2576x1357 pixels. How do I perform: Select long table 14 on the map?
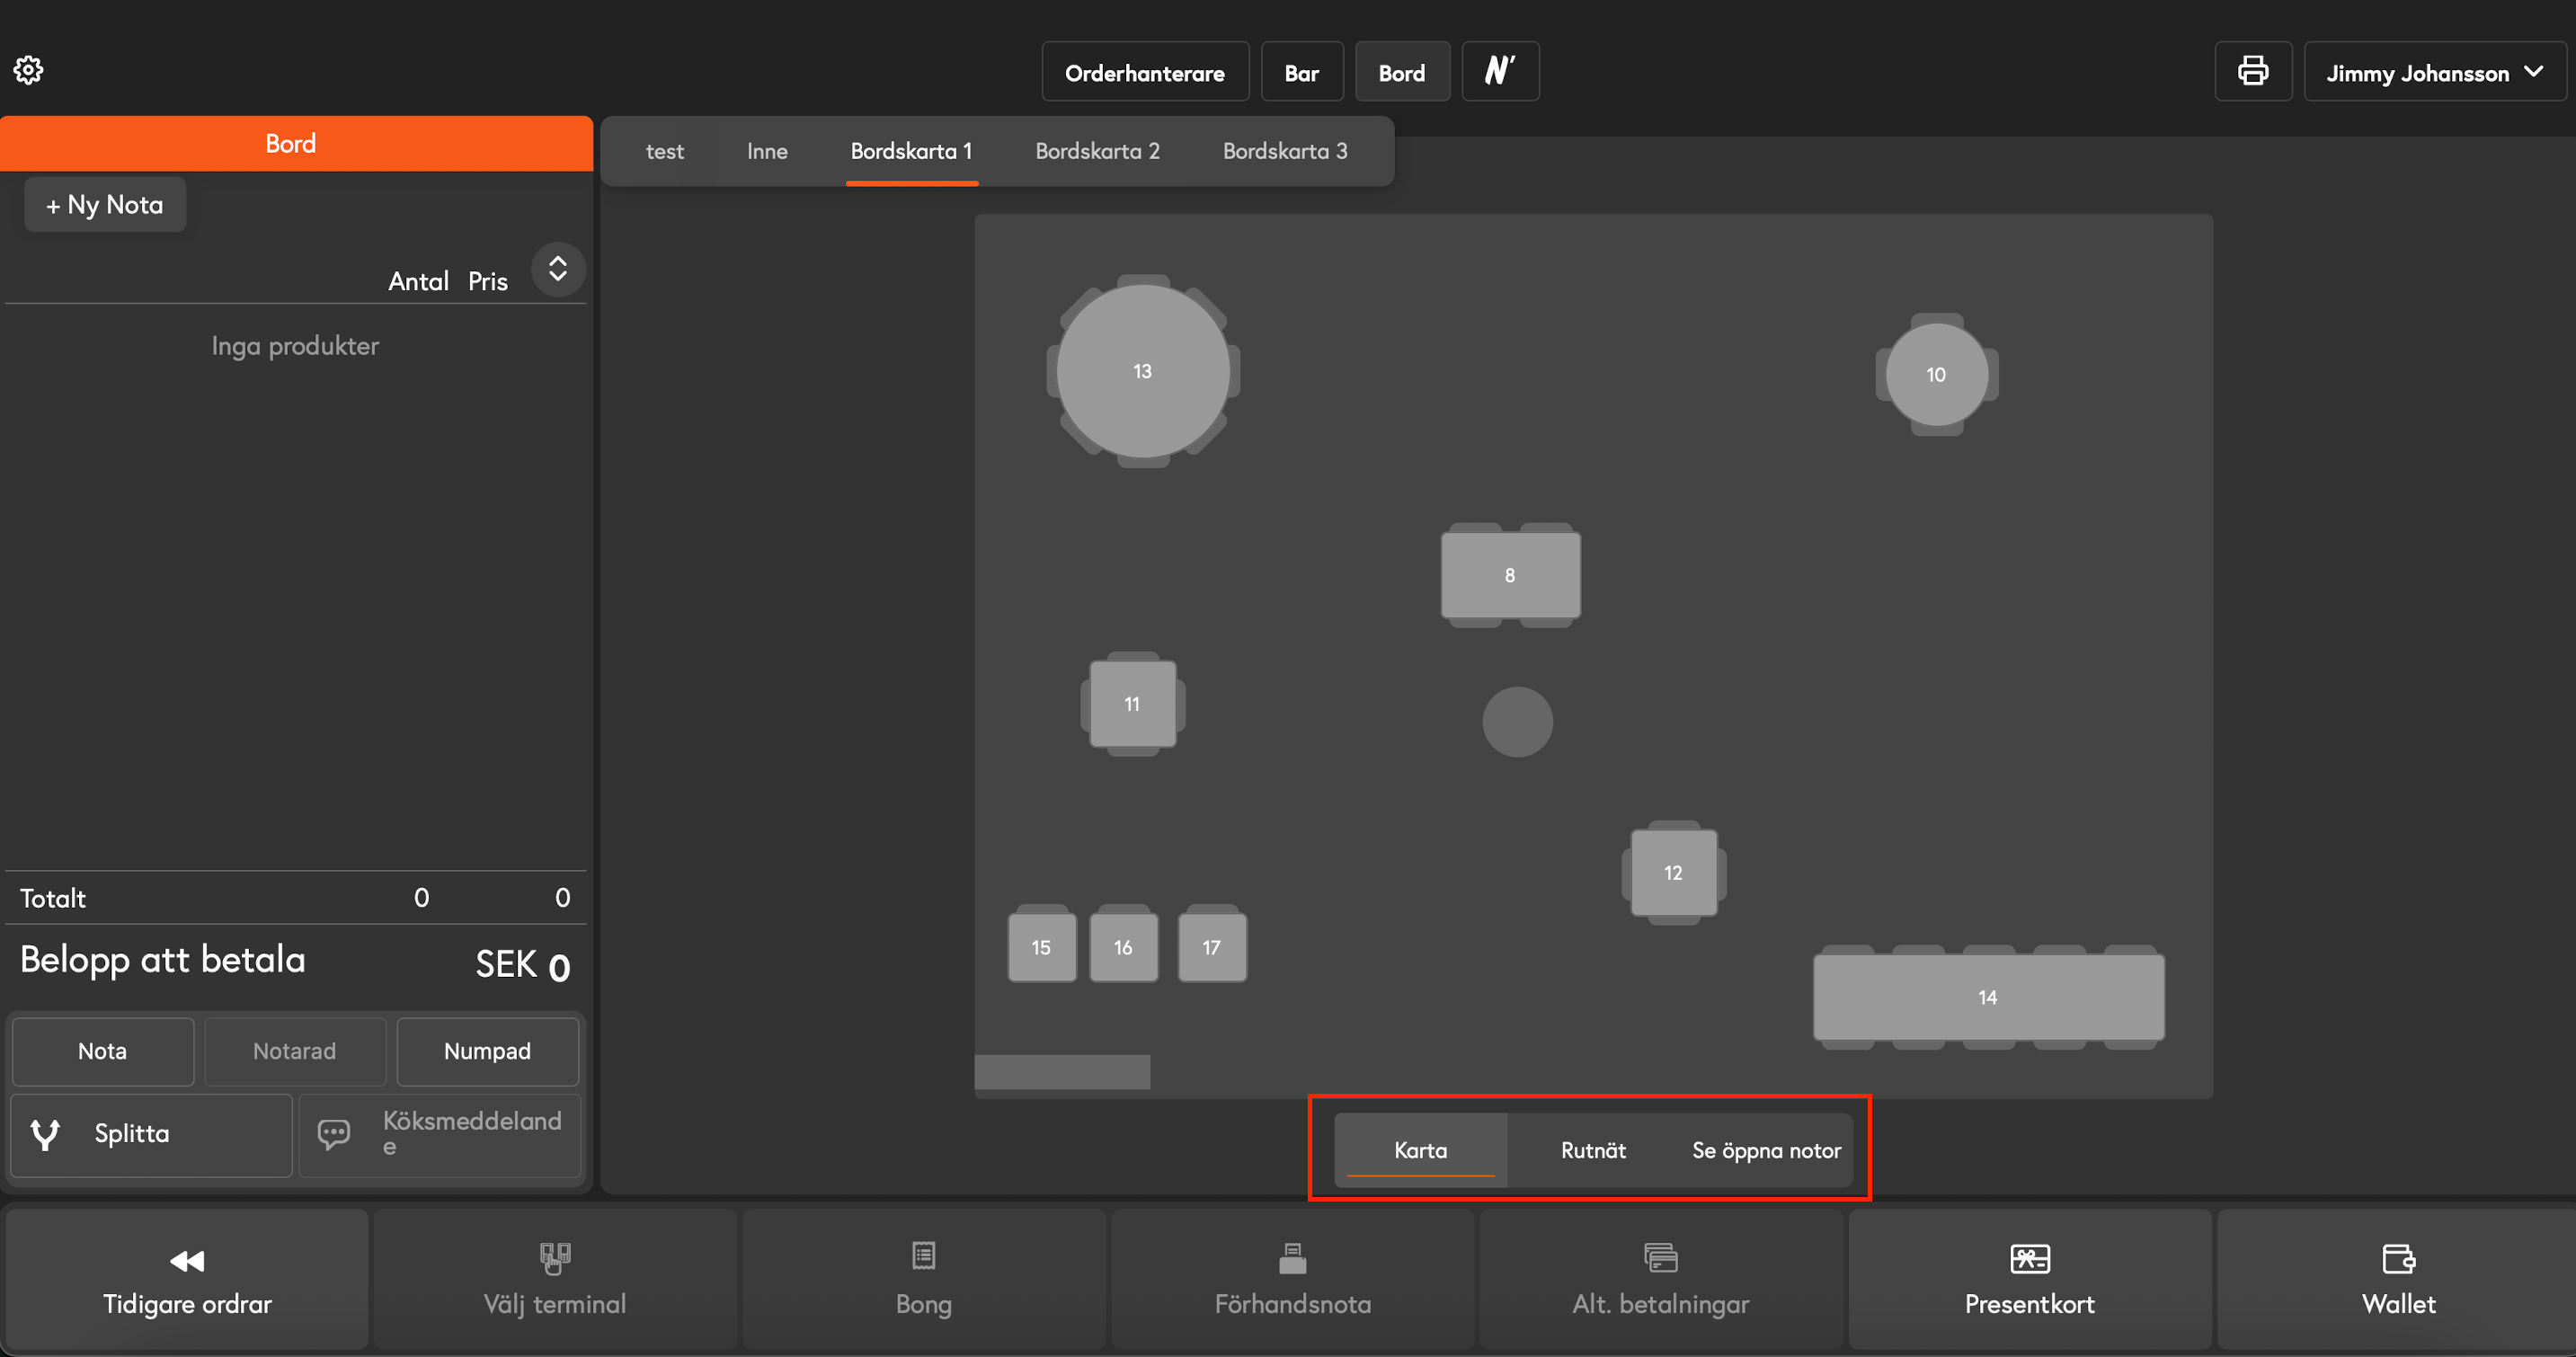(1988, 997)
